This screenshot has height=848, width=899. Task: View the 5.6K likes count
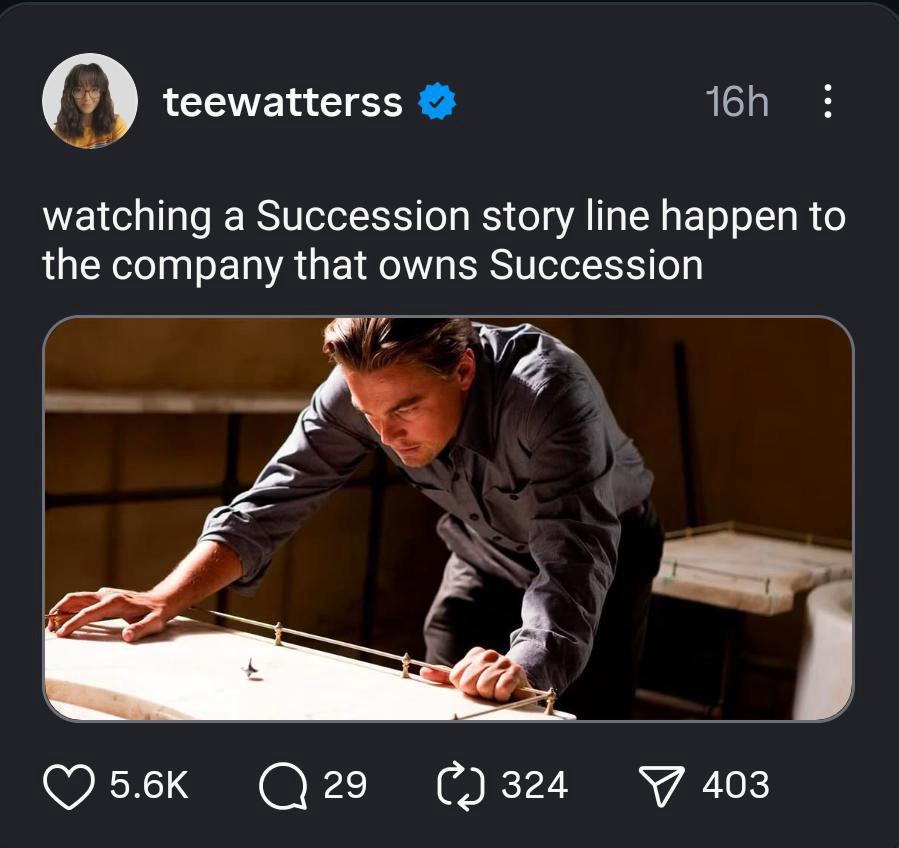[x=148, y=785]
